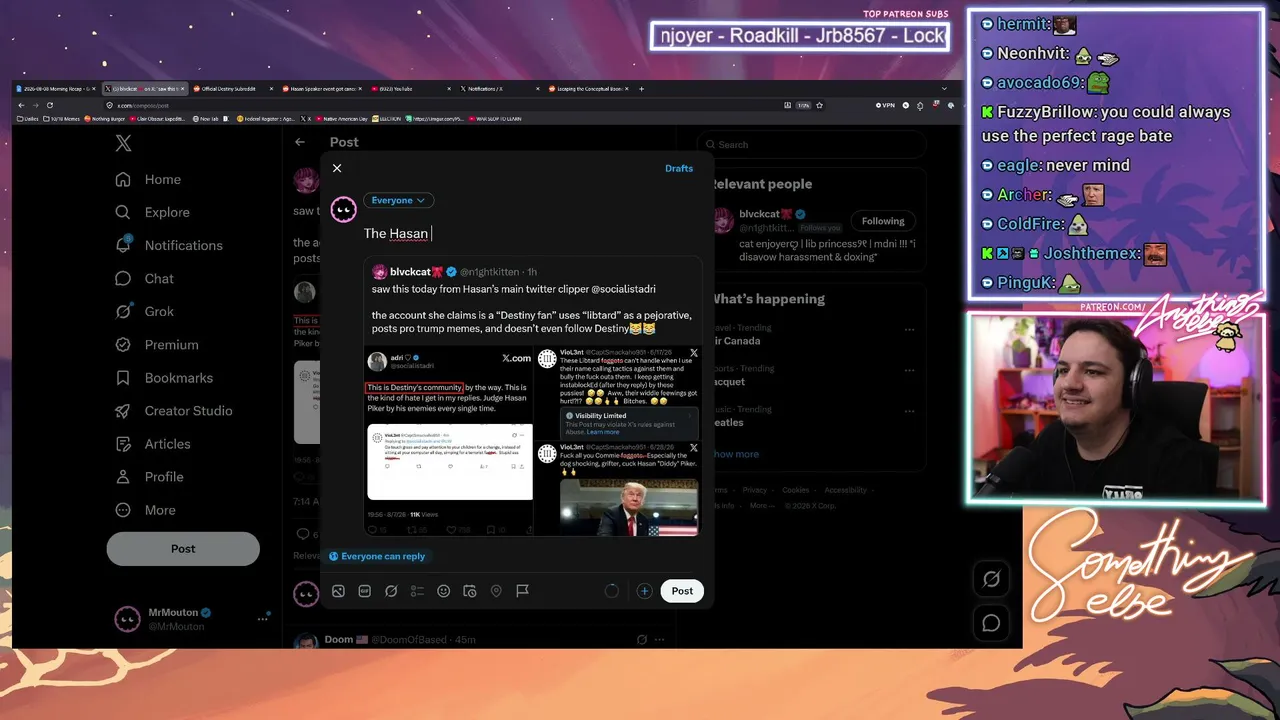The image size is (1280, 720).
Task: Open the GIF picker
Action: 365,591
